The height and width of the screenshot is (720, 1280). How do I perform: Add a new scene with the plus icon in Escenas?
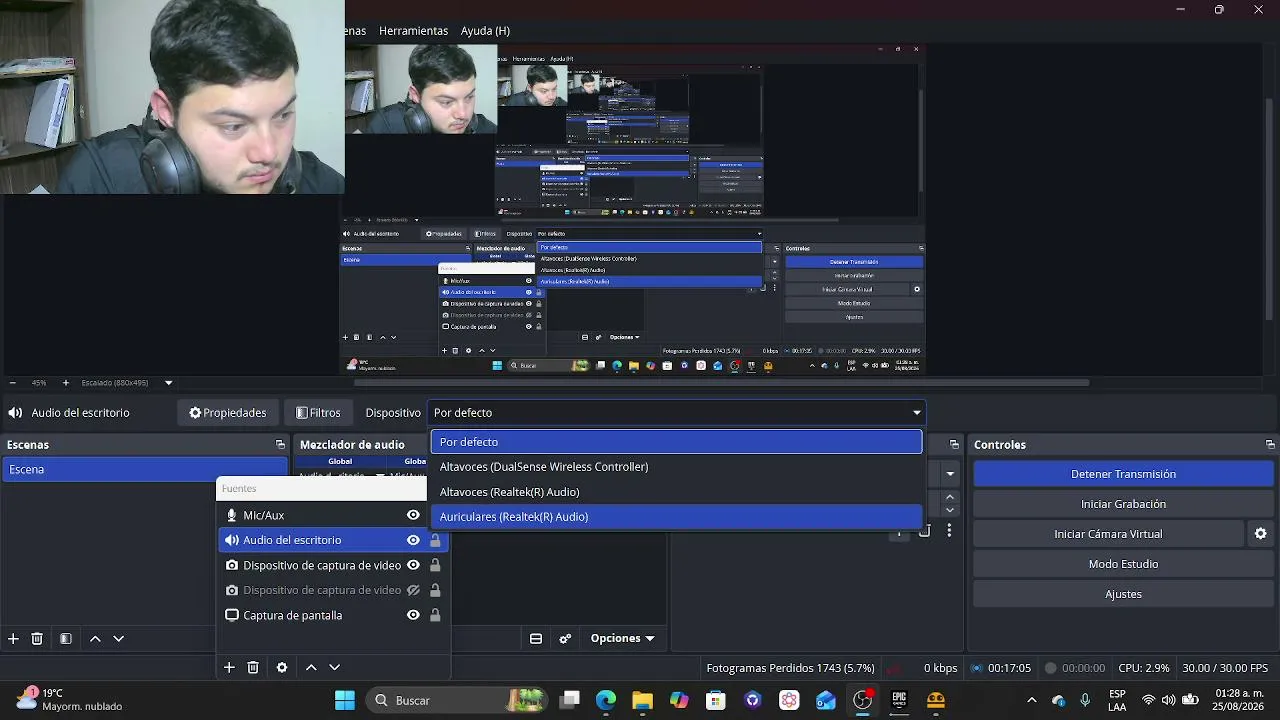(13, 638)
